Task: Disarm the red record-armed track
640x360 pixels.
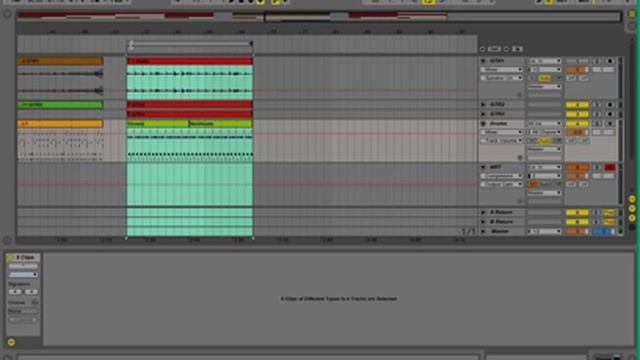Action: [x=610, y=167]
